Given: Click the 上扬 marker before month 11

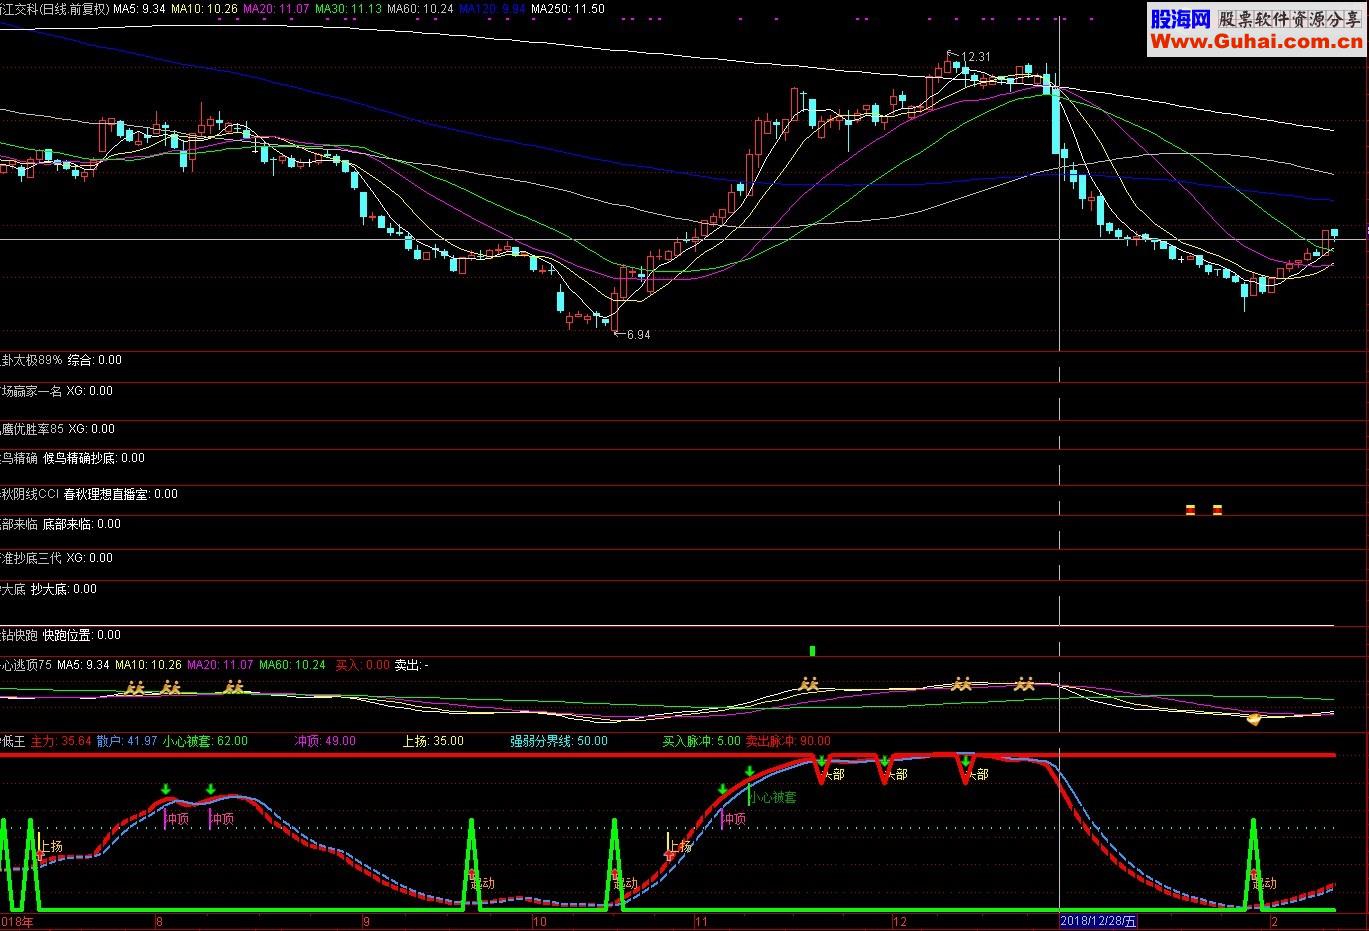Looking at the screenshot, I should [680, 847].
